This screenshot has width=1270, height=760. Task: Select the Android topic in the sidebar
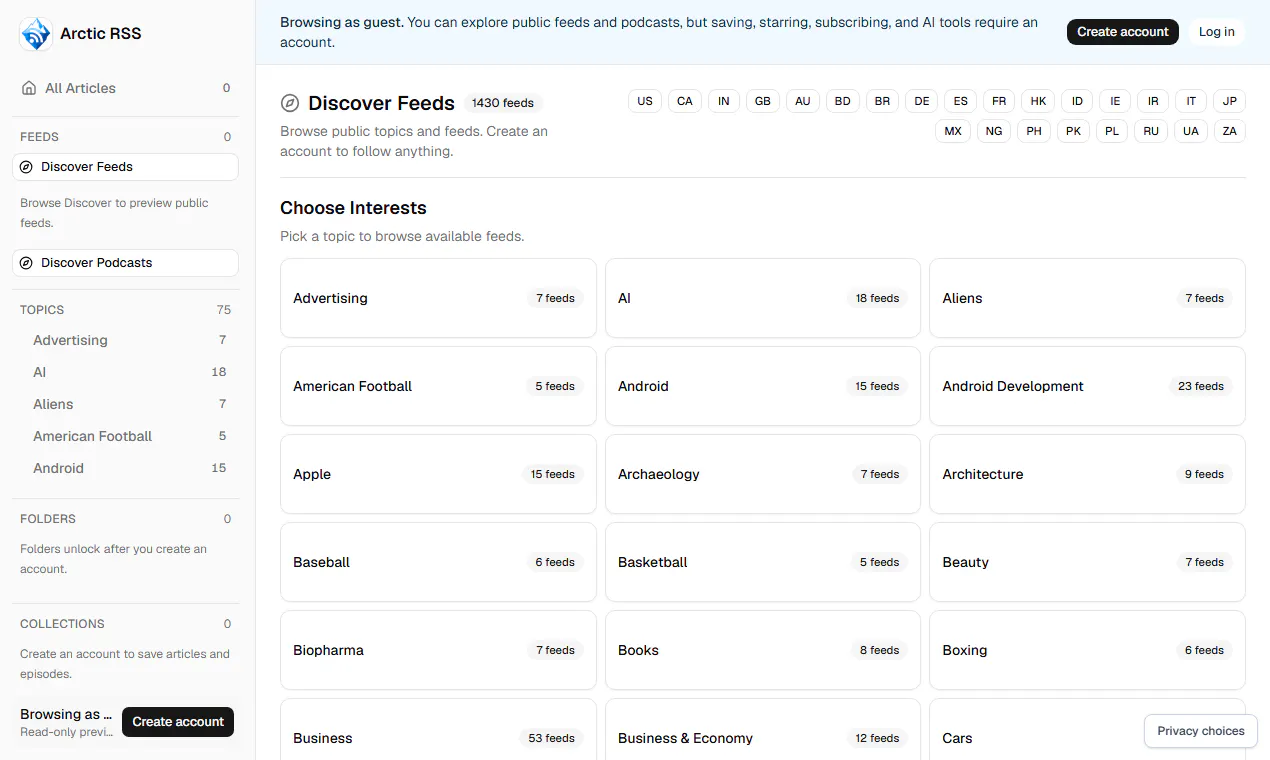(x=129, y=468)
